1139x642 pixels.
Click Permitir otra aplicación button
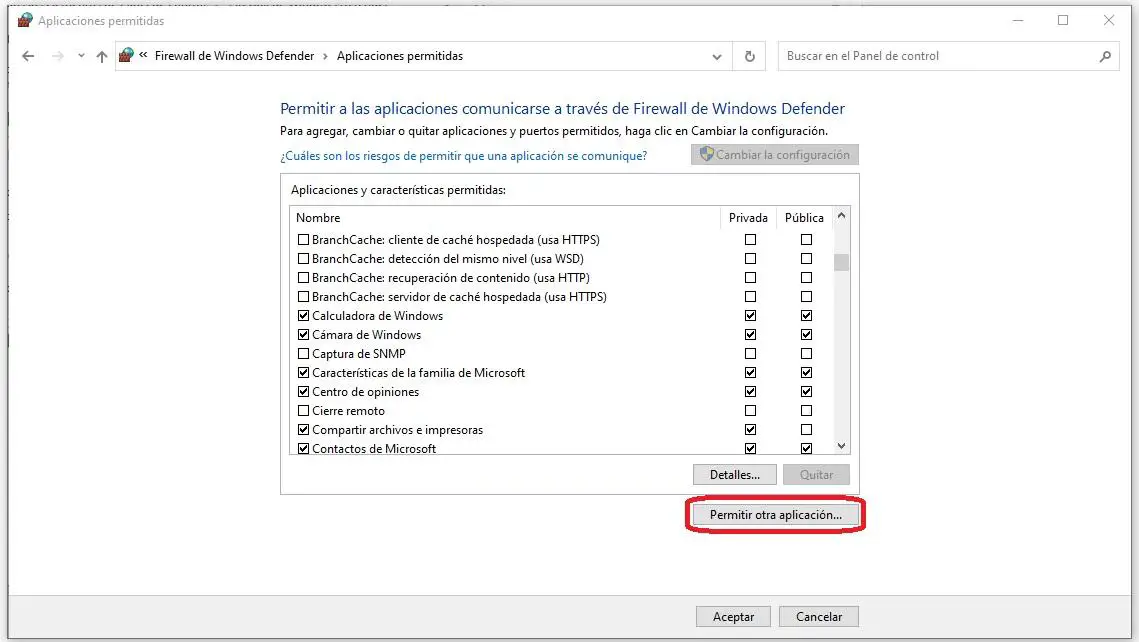point(776,515)
